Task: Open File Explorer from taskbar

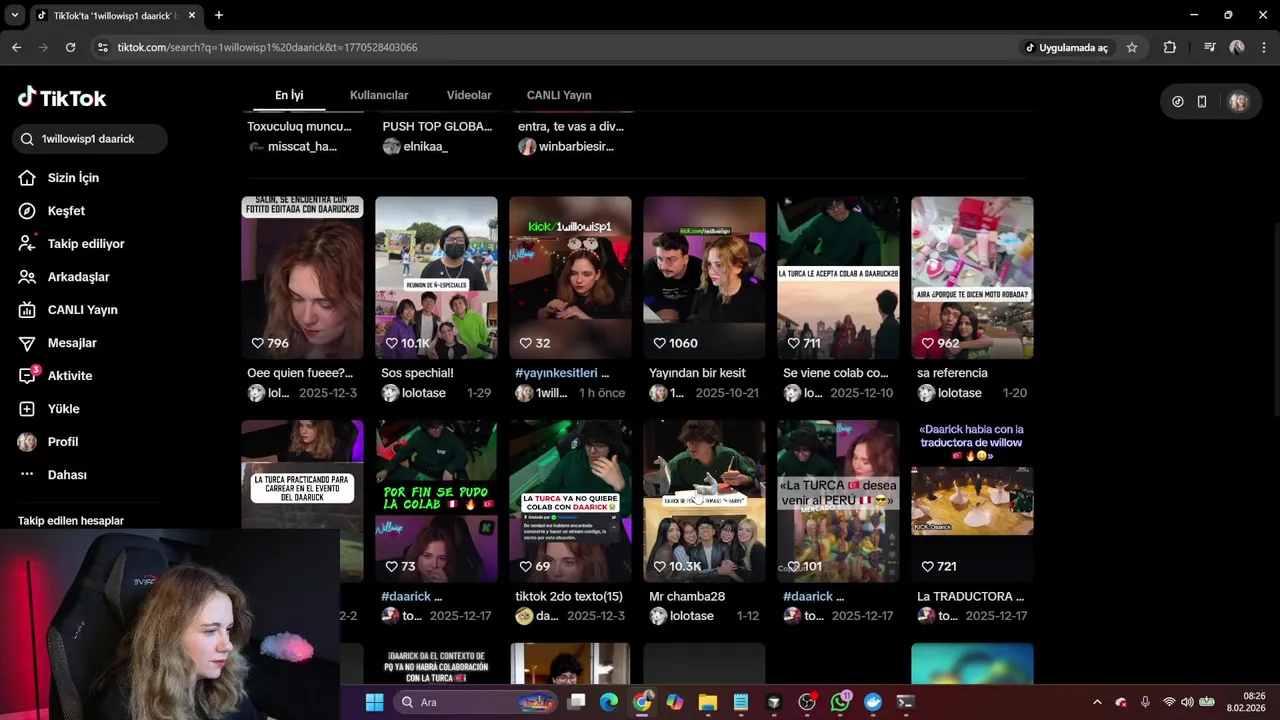Action: (707, 702)
